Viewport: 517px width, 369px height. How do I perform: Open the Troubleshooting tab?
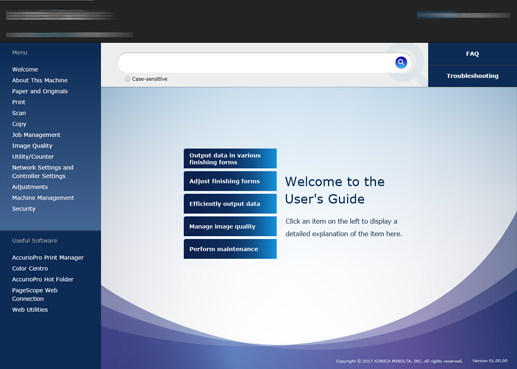pos(472,76)
